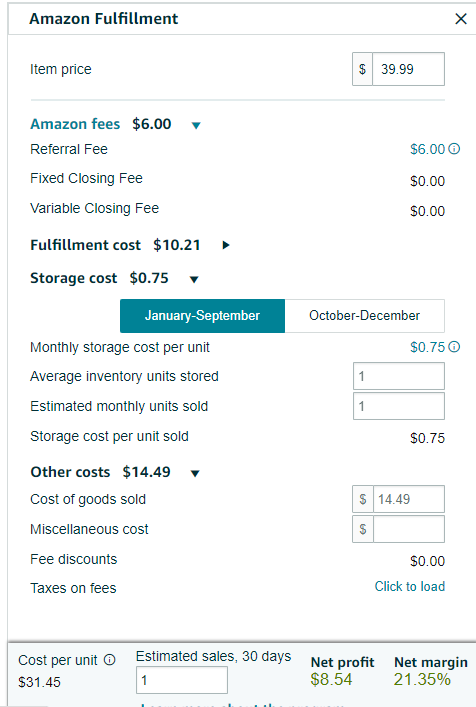This screenshot has height=707, width=476.
Task: Click the Amazon fees heading
Action: 75,124
